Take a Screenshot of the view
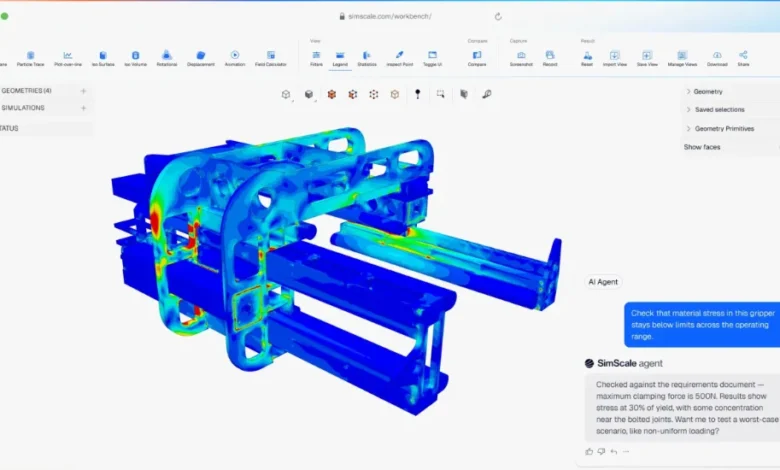Image resolution: width=780 pixels, height=470 pixels. tap(521, 58)
